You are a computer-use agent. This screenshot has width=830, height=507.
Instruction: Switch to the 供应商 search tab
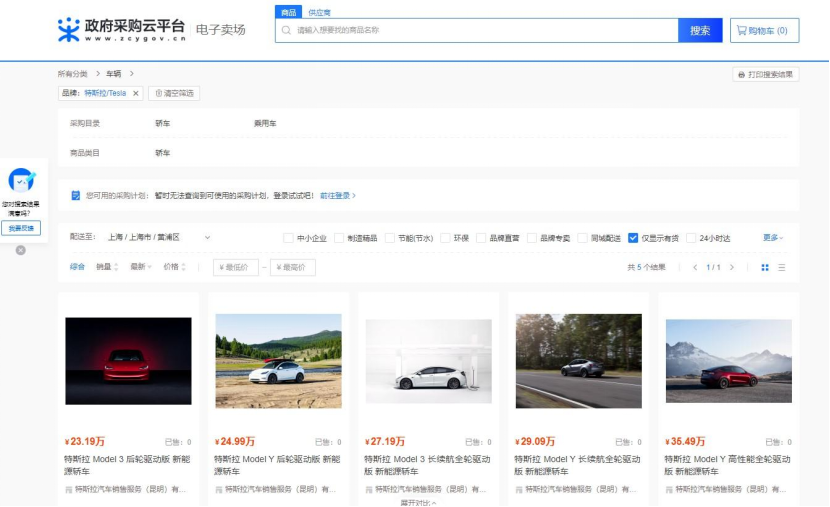319,12
